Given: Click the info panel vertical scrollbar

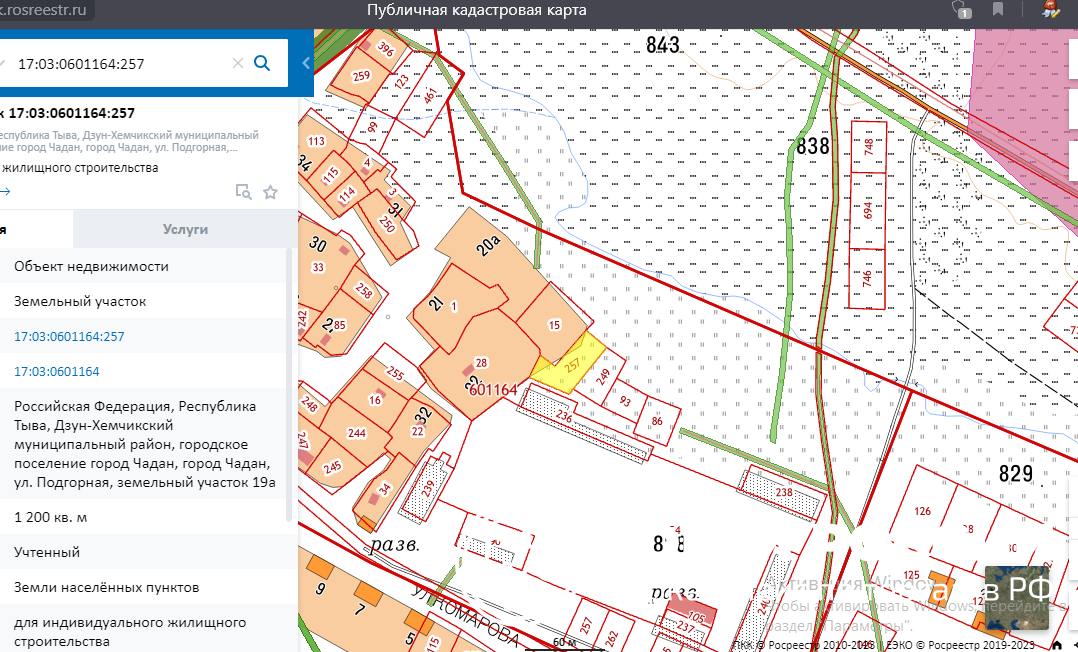Looking at the screenshot, I should [x=291, y=390].
